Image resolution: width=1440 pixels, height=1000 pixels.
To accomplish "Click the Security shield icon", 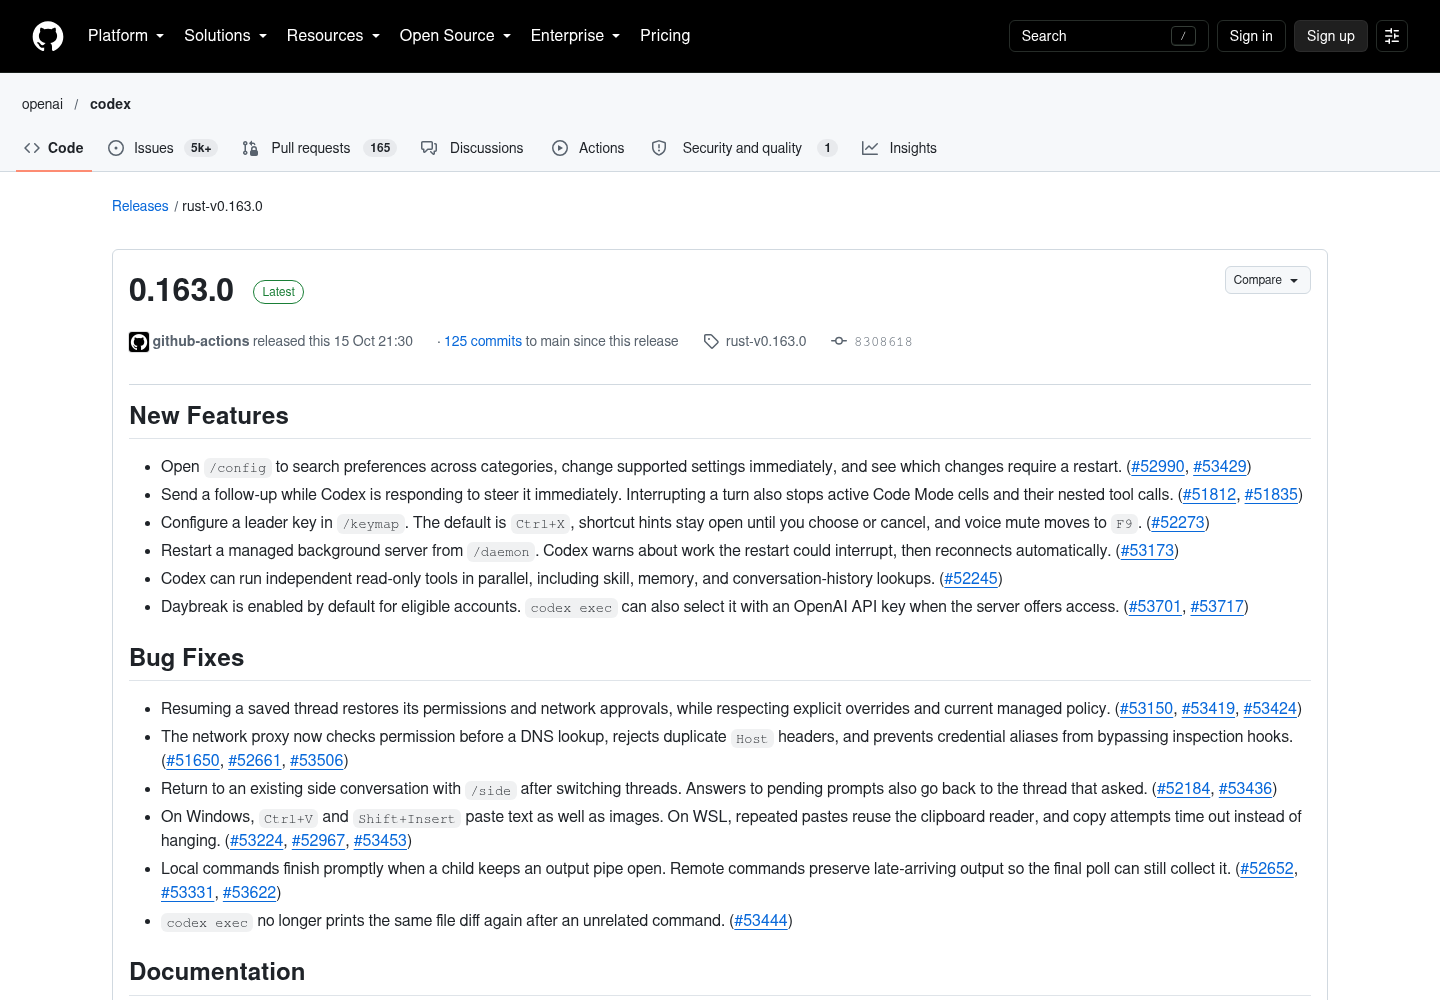I will point(659,148).
